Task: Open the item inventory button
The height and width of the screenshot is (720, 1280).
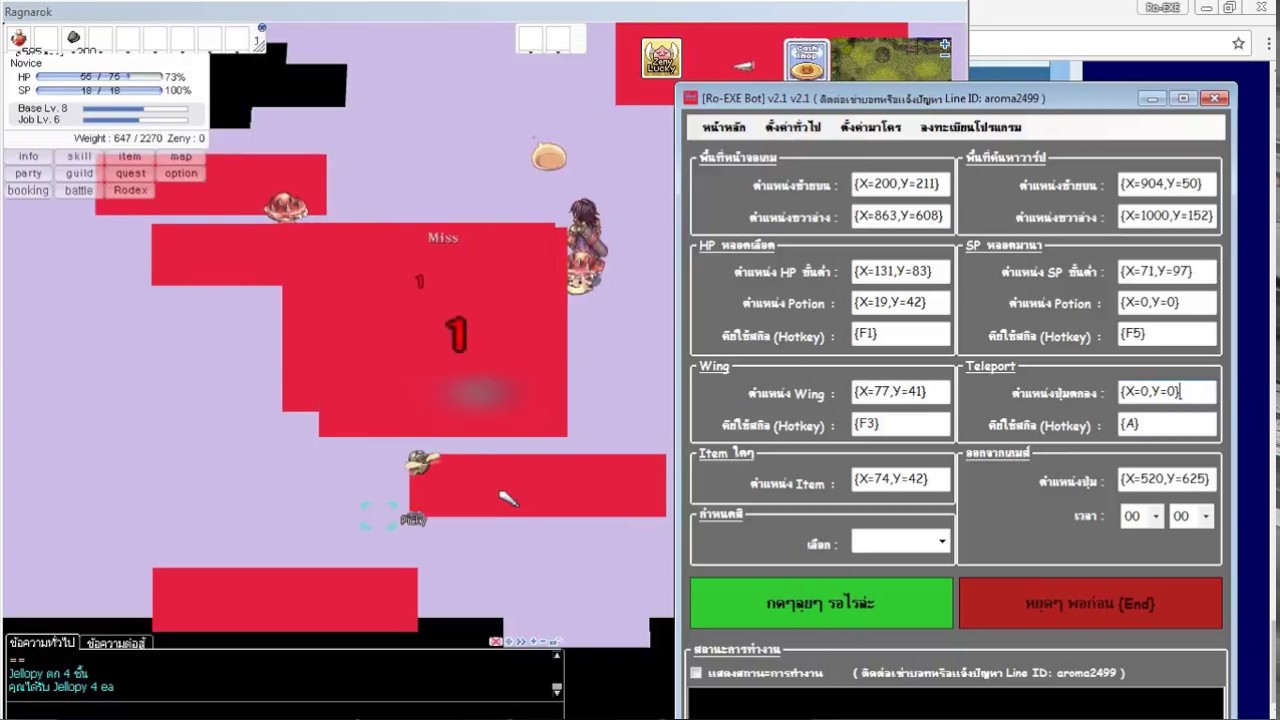Action: tap(130, 156)
